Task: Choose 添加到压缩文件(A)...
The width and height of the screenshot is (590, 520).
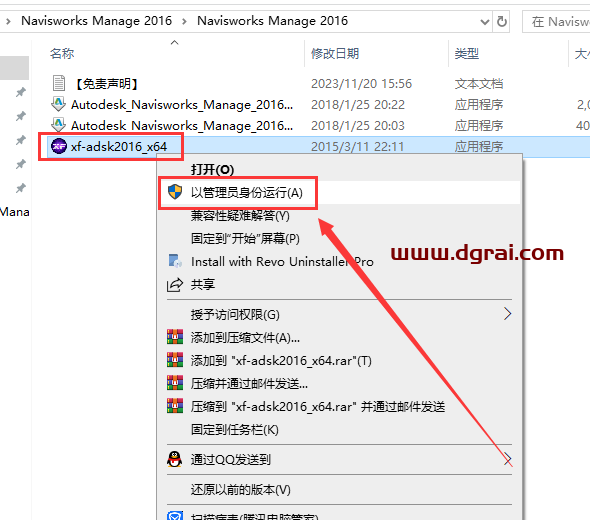Action: [245, 338]
